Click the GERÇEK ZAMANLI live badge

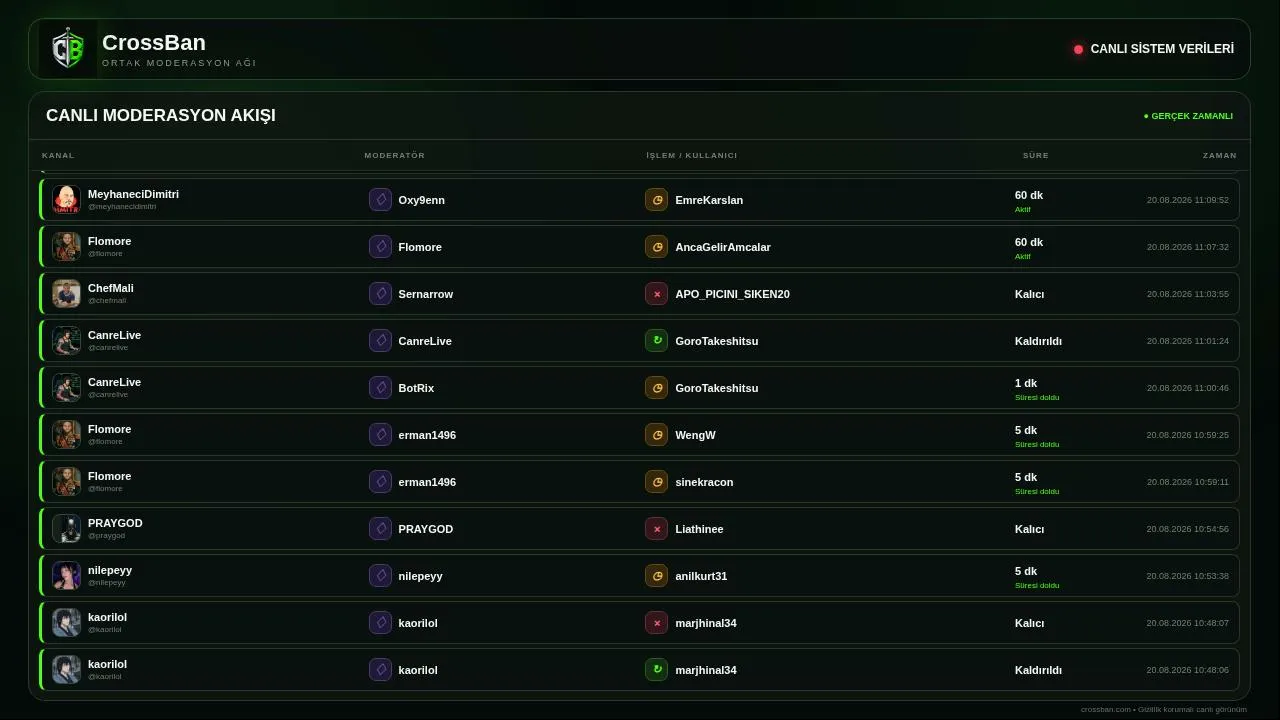pos(1188,116)
